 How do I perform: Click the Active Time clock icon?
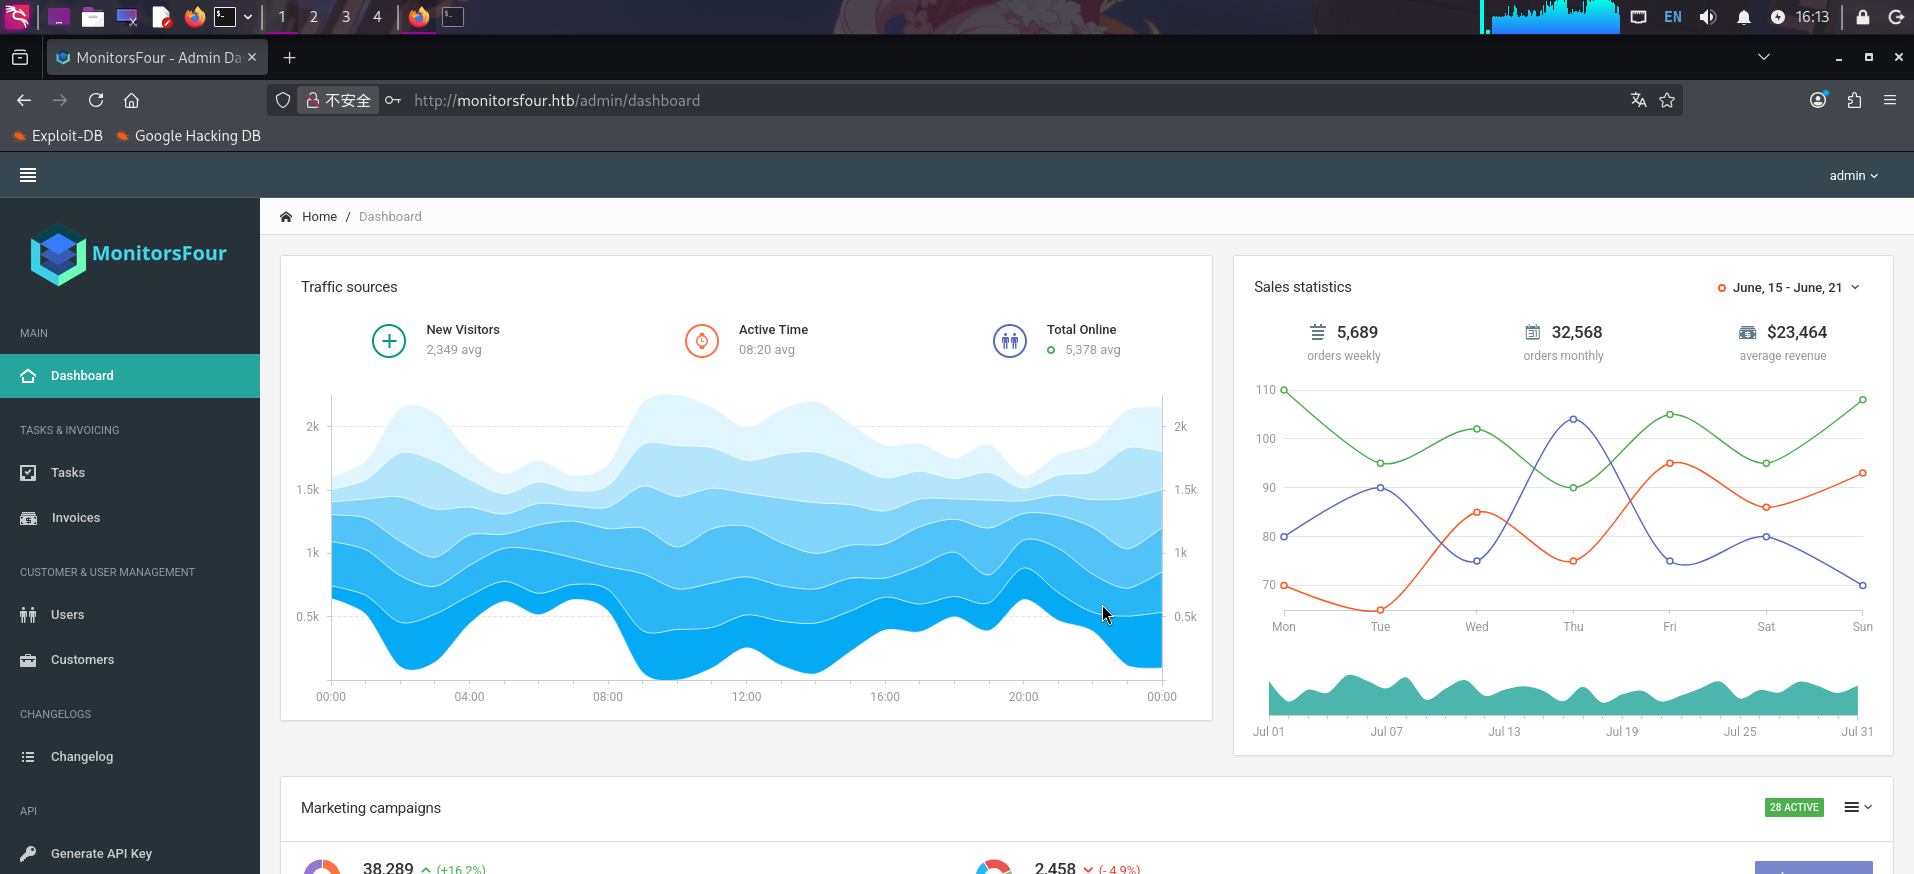[702, 341]
